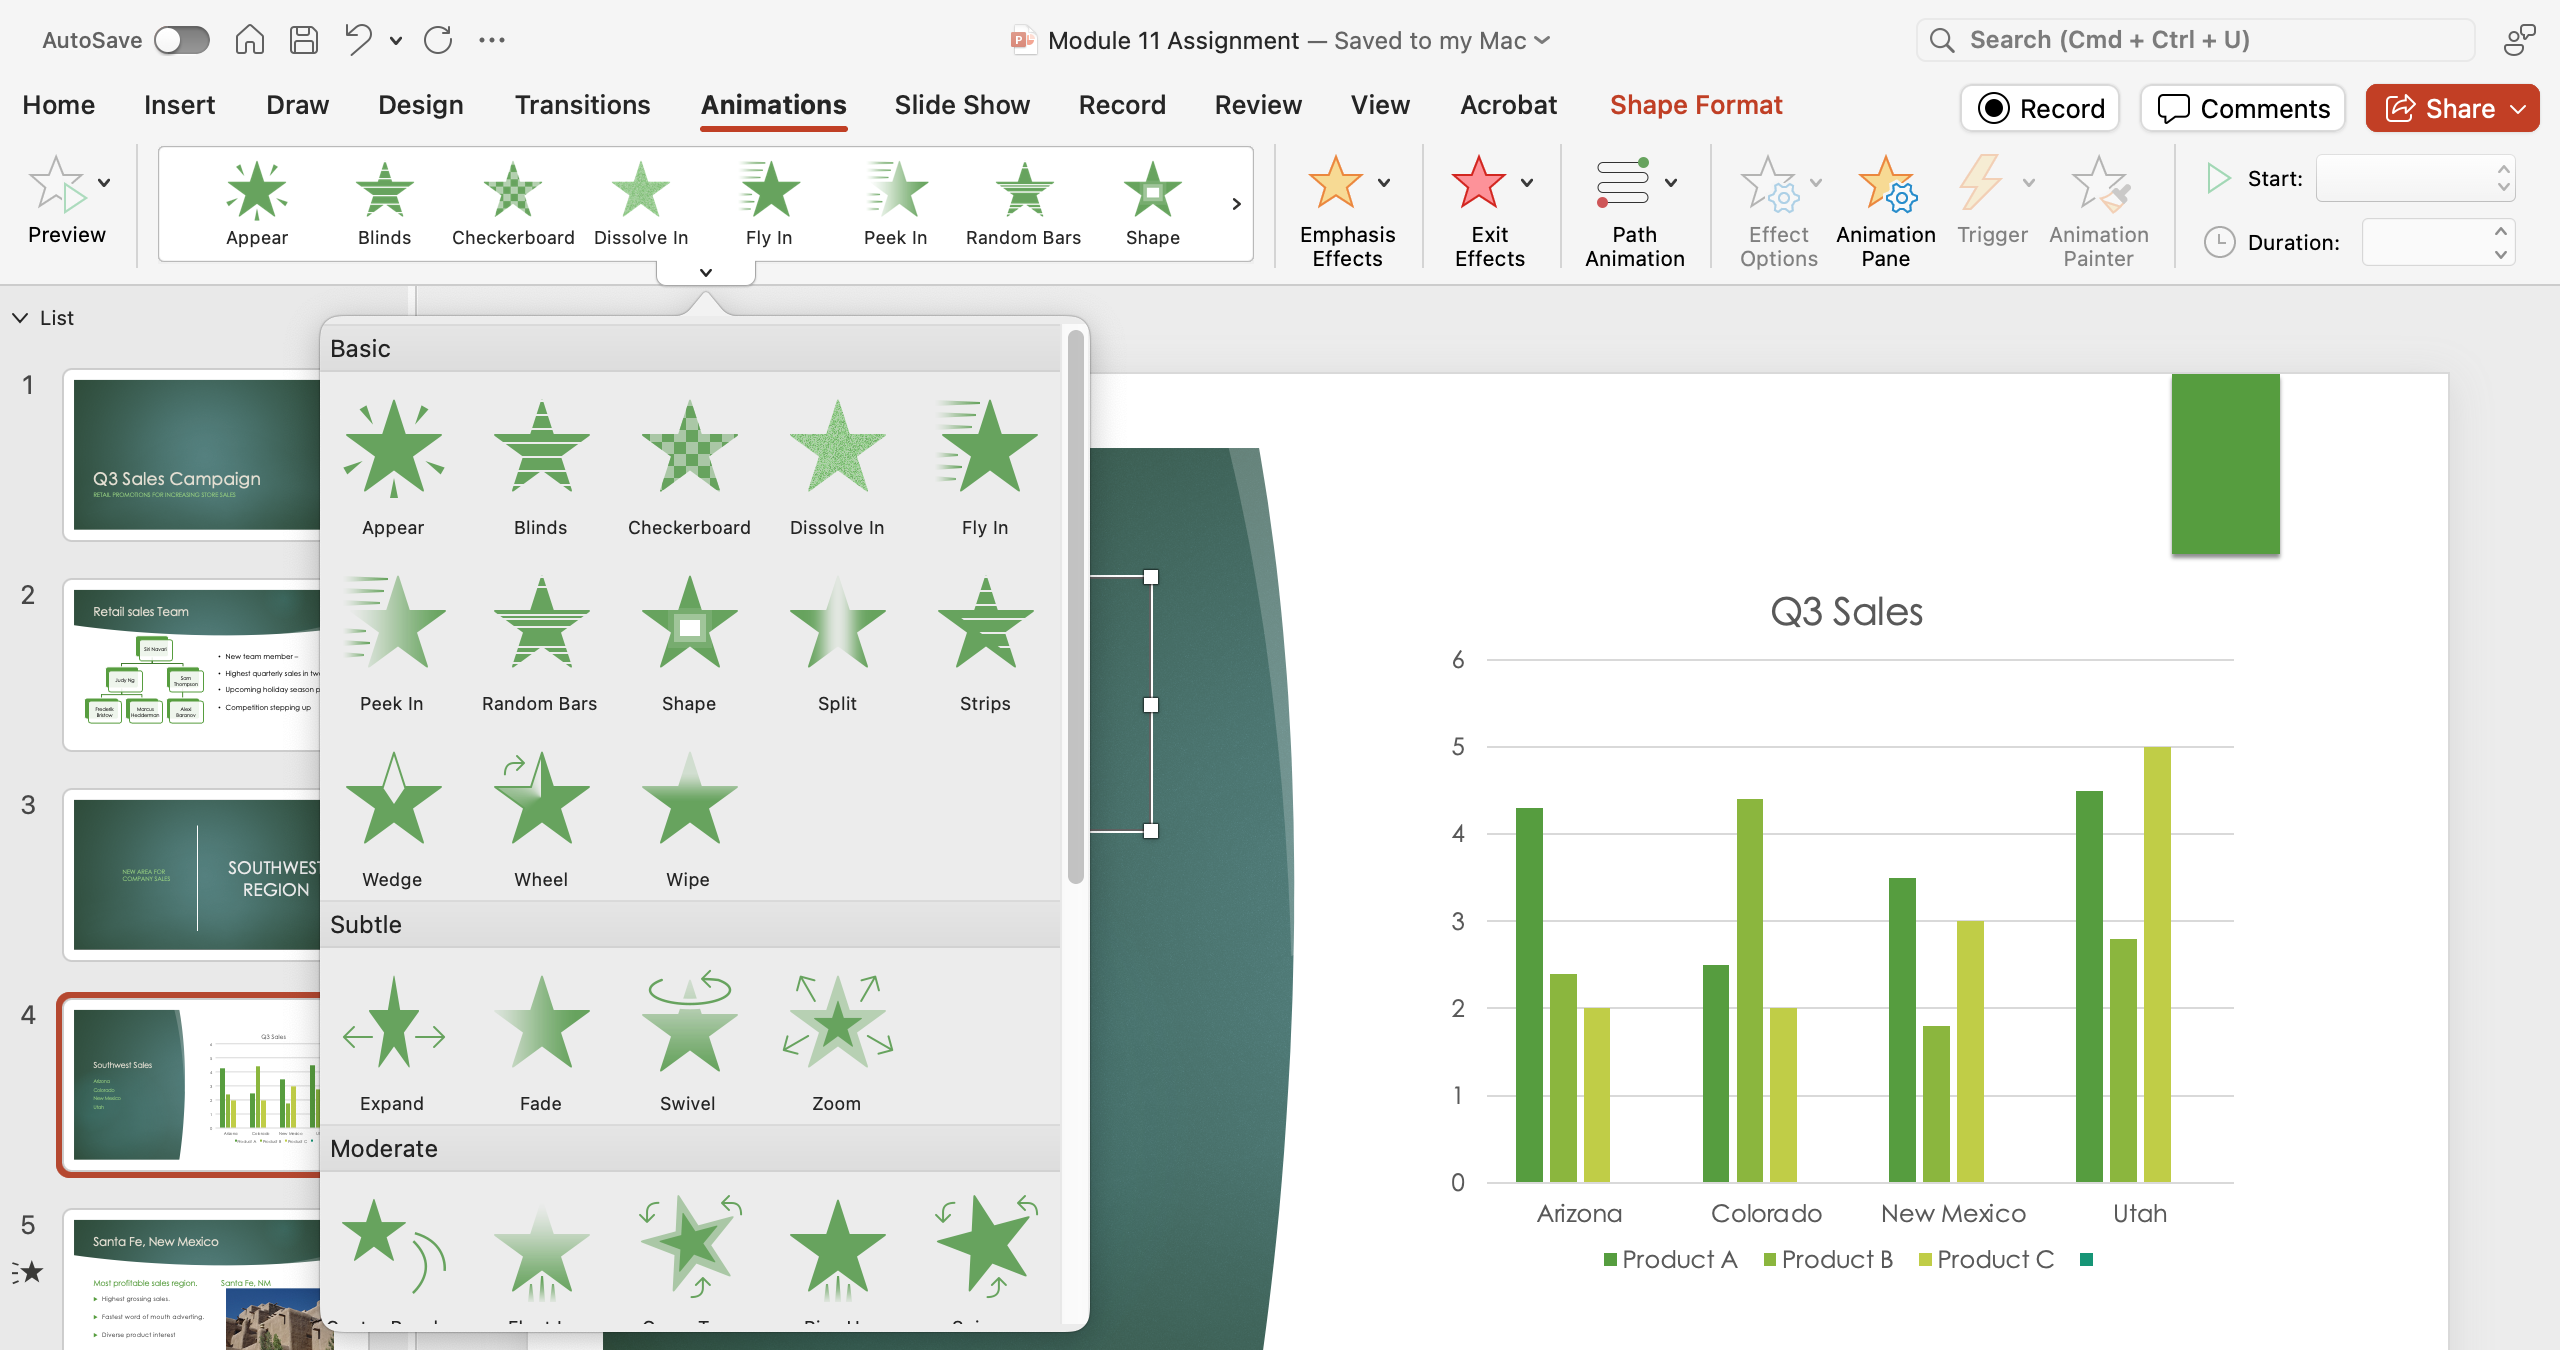Choose Appear in the ribbon gallery
The image size is (2560, 1350).
point(257,204)
